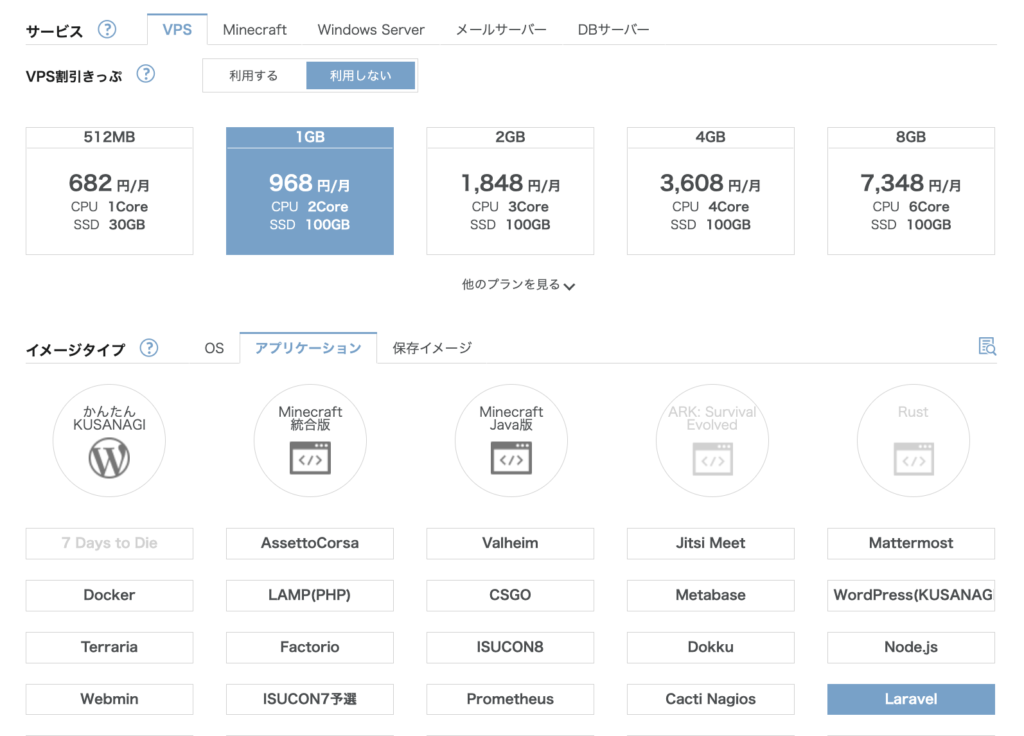The width and height of the screenshot is (1024, 736).
Task: Select the Docker application
Action: click(110, 596)
